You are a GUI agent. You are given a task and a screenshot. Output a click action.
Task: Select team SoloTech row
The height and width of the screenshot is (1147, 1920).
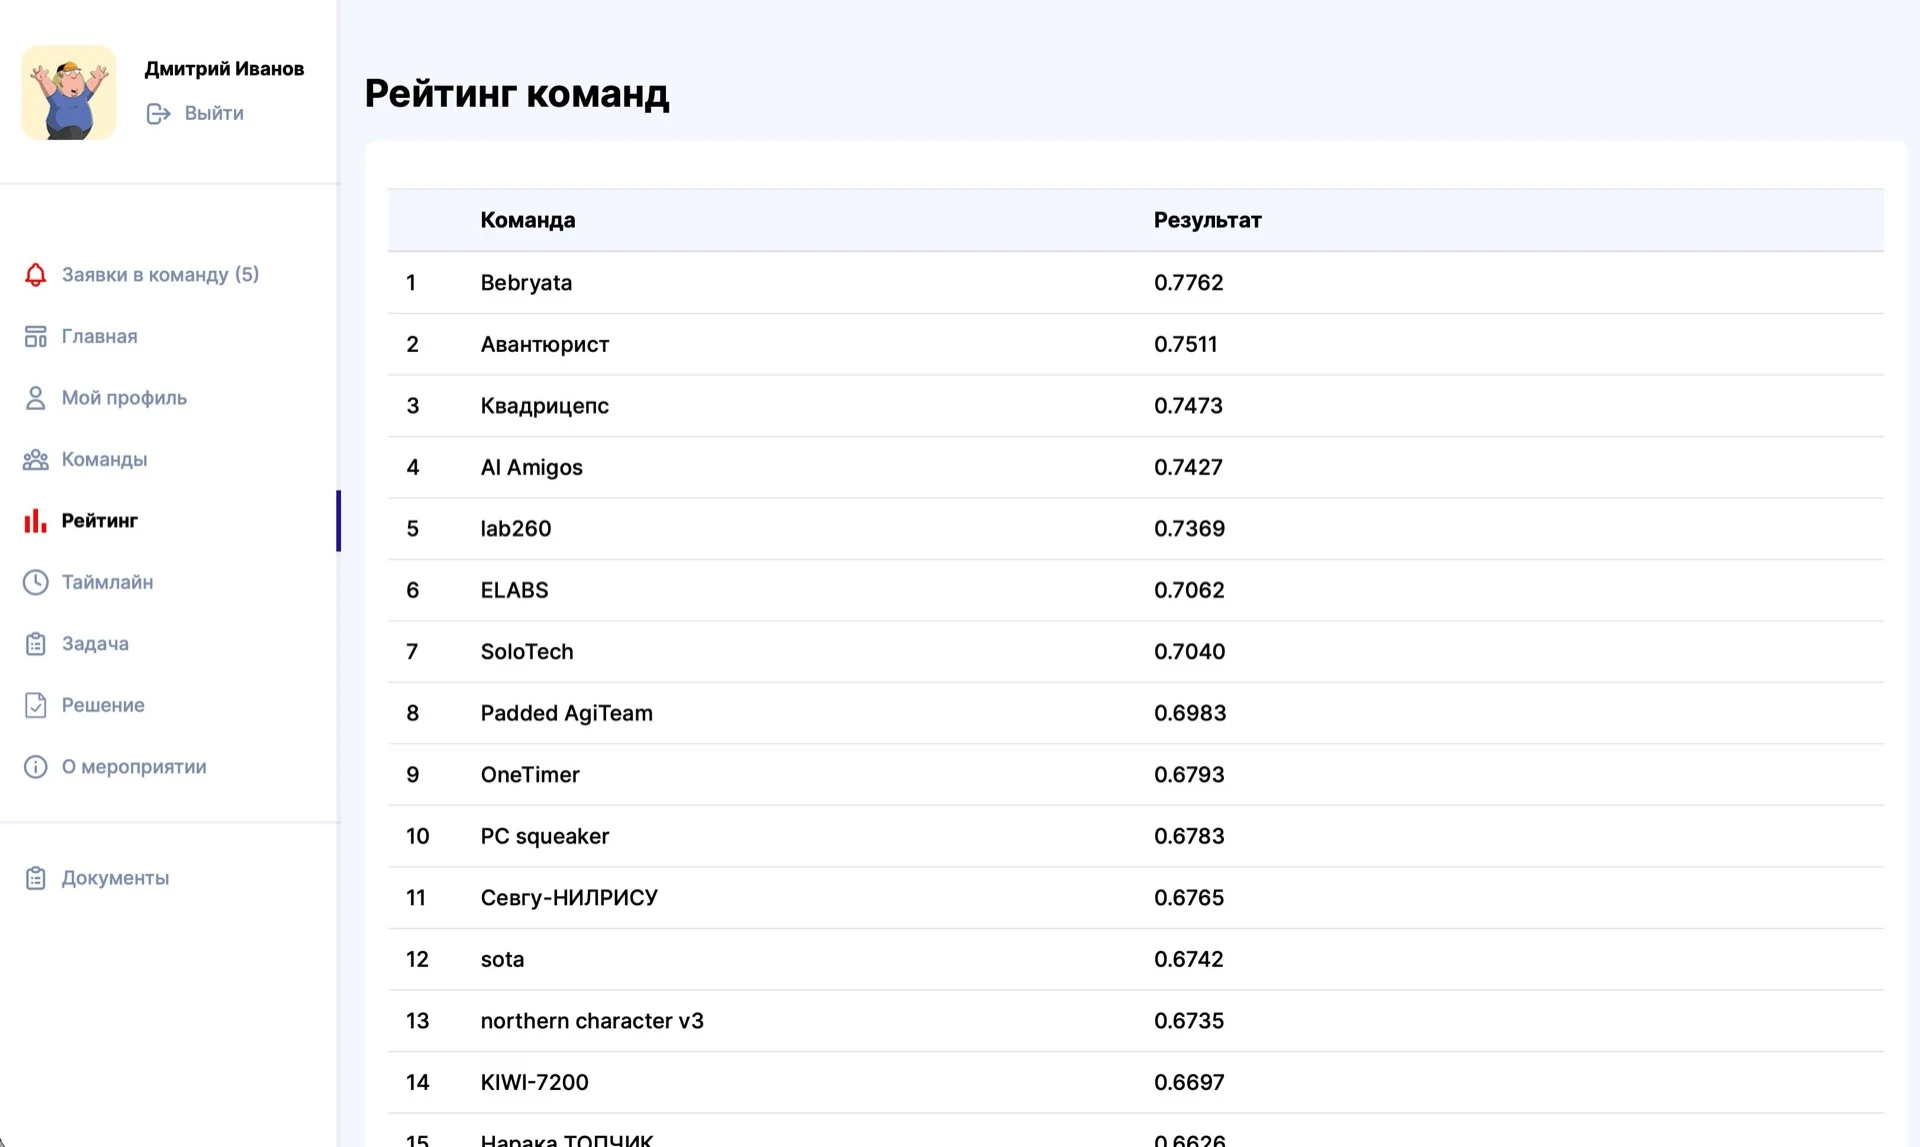1135,652
